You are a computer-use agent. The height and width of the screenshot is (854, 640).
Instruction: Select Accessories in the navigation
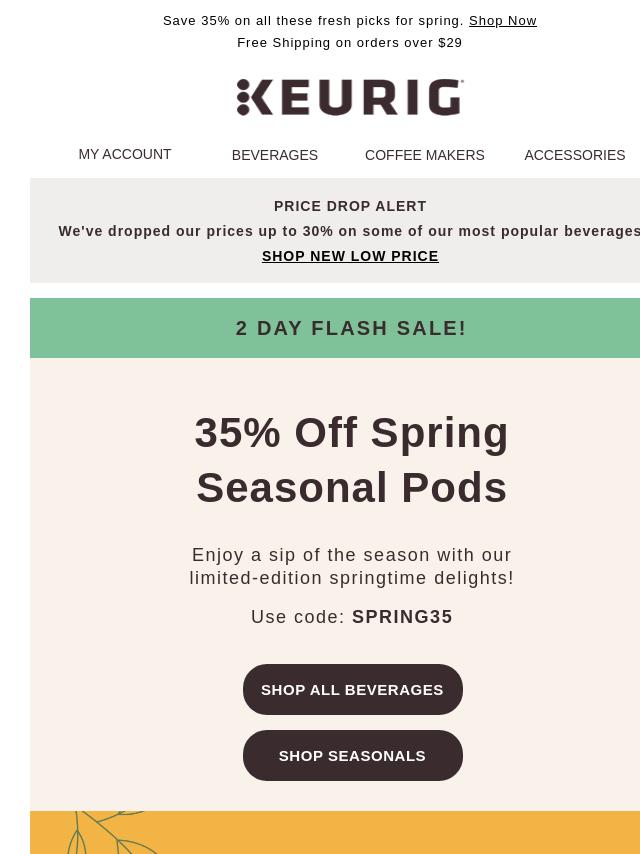575,155
